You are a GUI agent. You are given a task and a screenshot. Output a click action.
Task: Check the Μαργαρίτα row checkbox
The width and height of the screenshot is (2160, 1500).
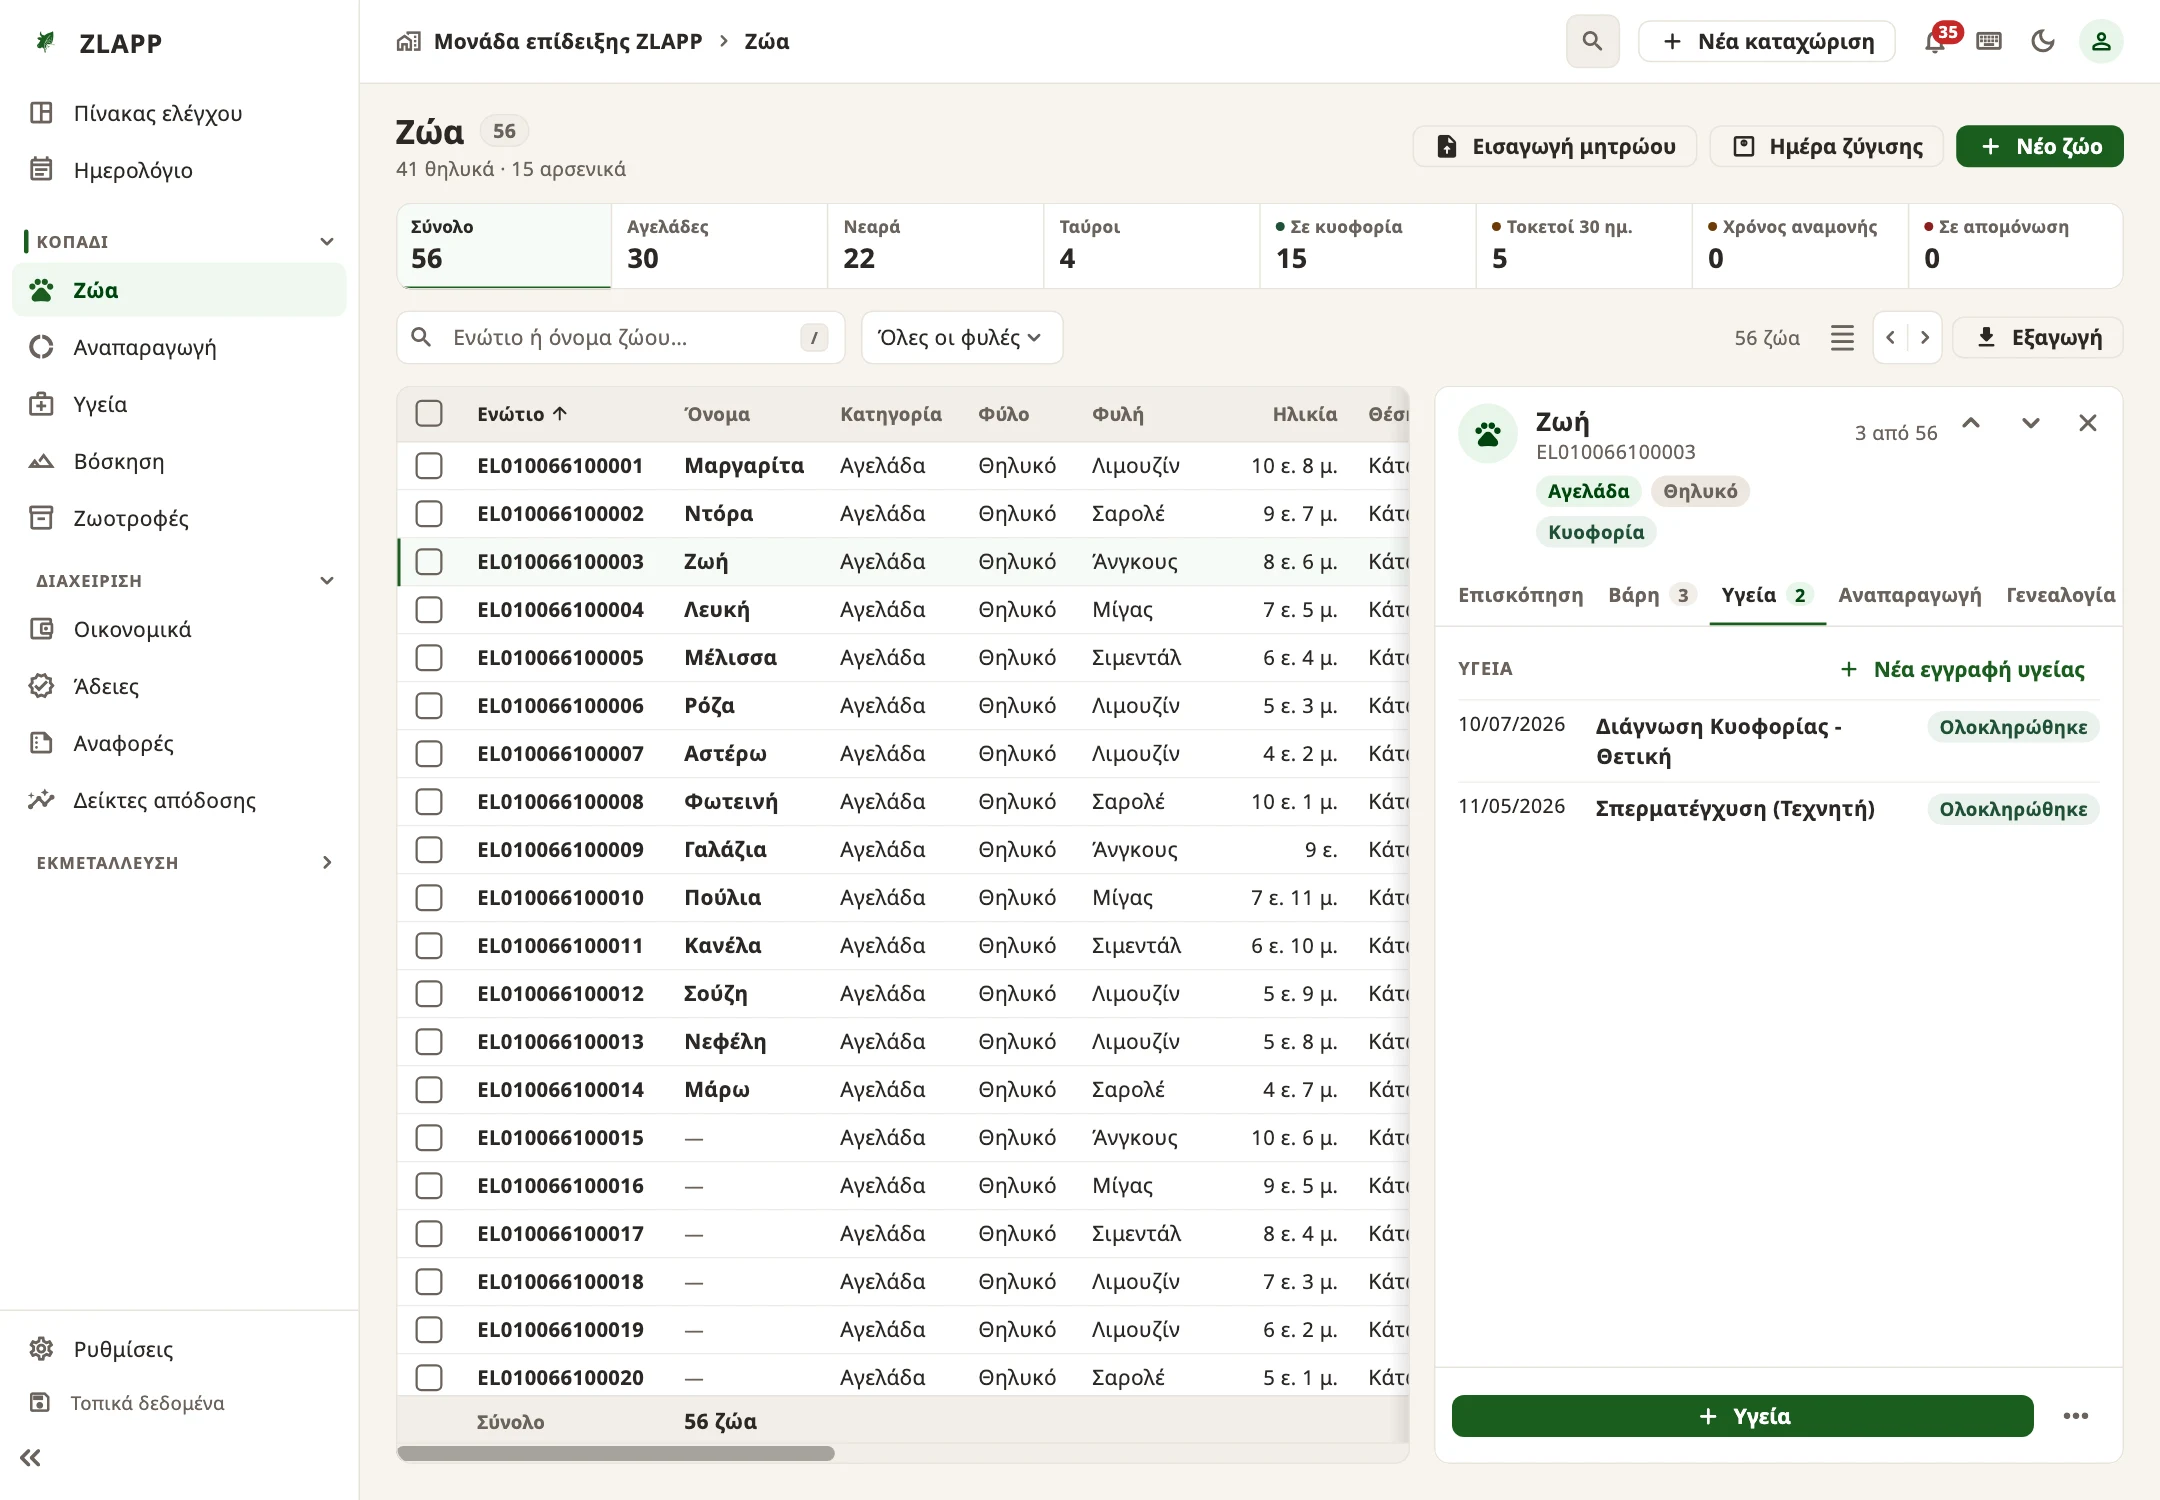[x=429, y=466]
